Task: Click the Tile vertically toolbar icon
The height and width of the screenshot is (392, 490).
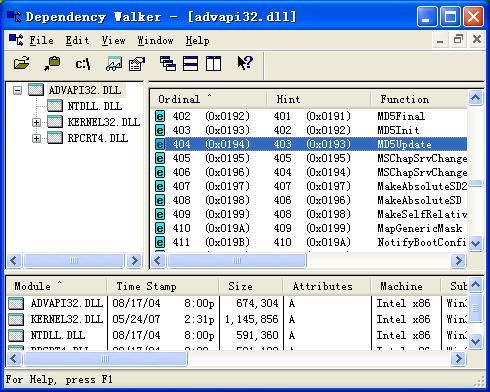Action: click(213, 63)
